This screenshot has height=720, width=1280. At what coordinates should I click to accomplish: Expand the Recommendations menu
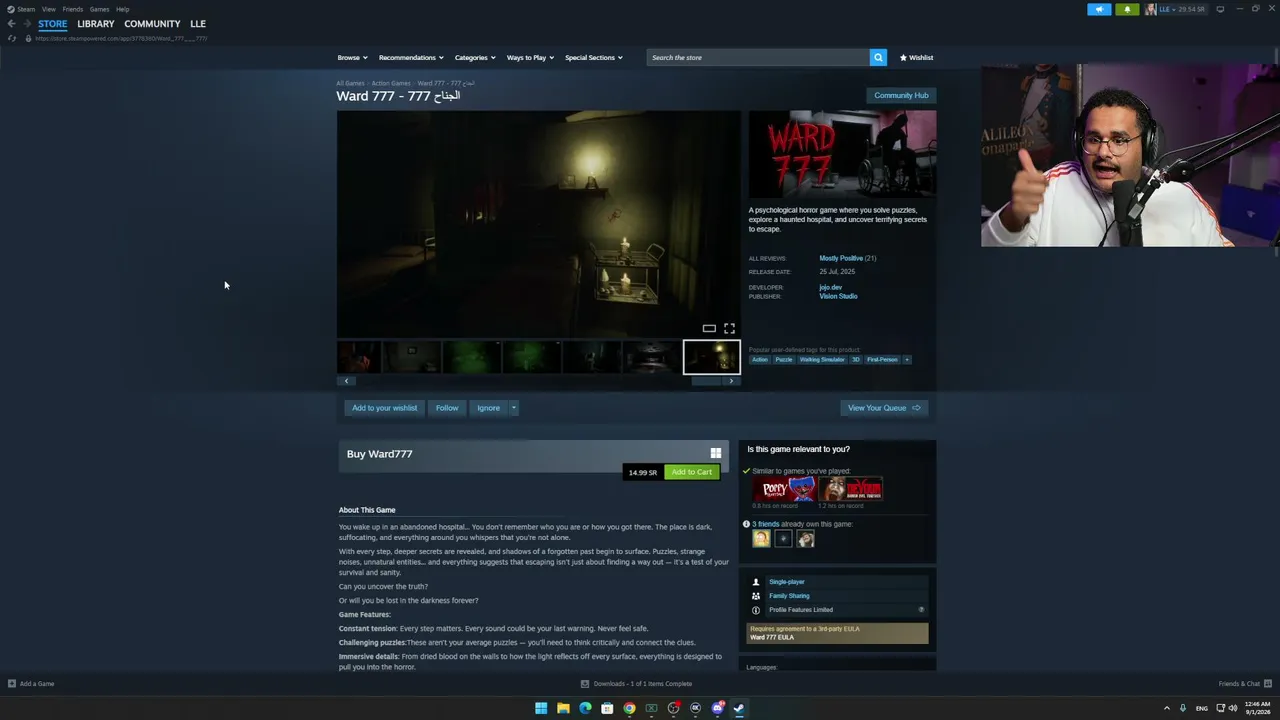click(410, 58)
